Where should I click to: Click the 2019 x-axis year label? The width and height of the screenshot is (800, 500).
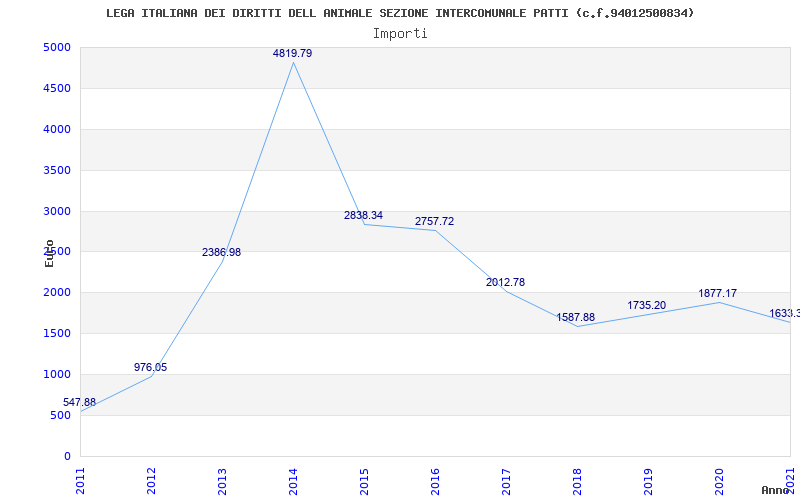coord(648,482)
